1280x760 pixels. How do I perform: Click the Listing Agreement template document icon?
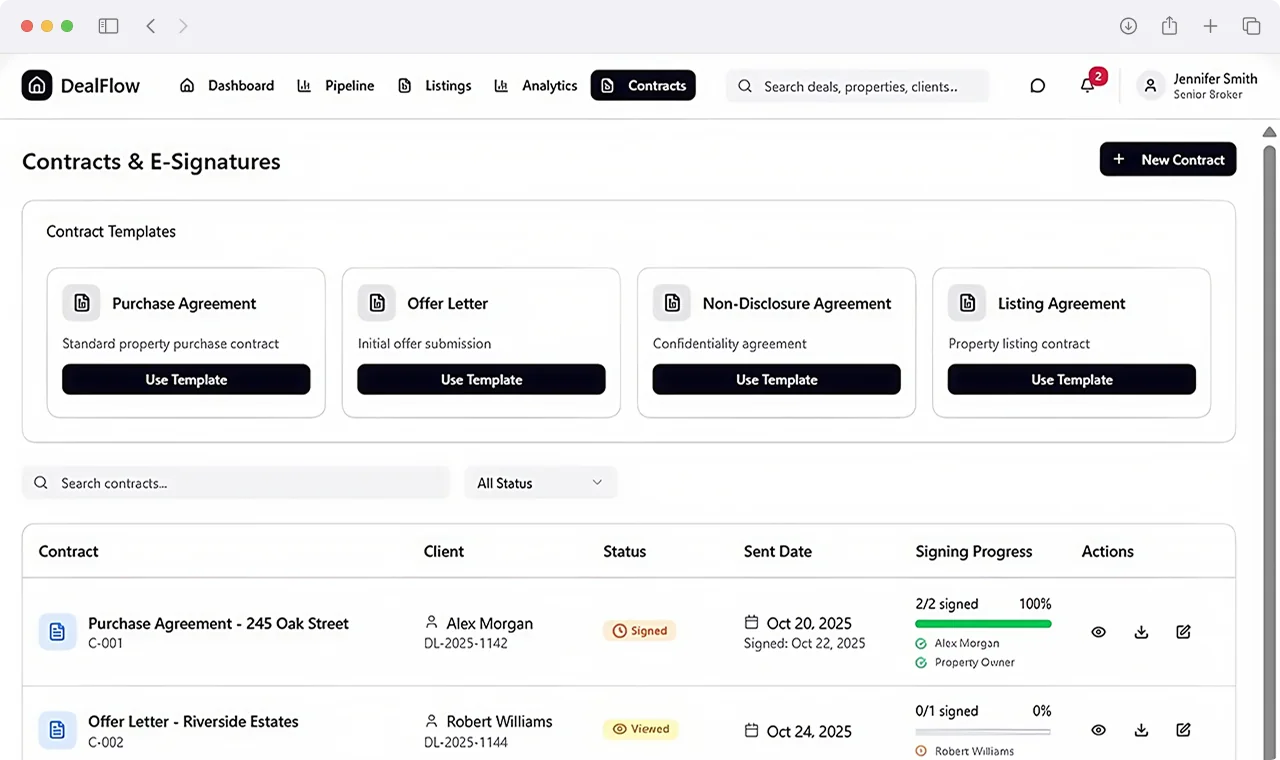(x=967, y=303)
